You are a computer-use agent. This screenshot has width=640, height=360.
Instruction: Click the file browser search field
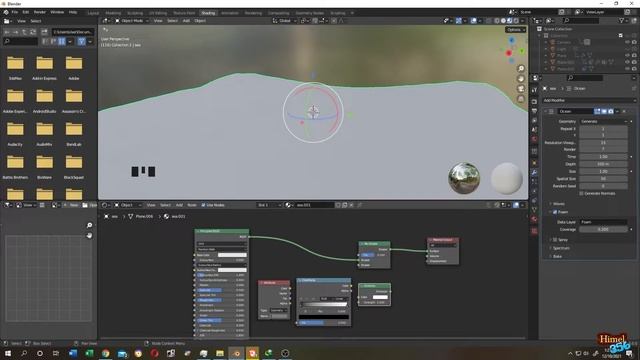pos(20,41)
